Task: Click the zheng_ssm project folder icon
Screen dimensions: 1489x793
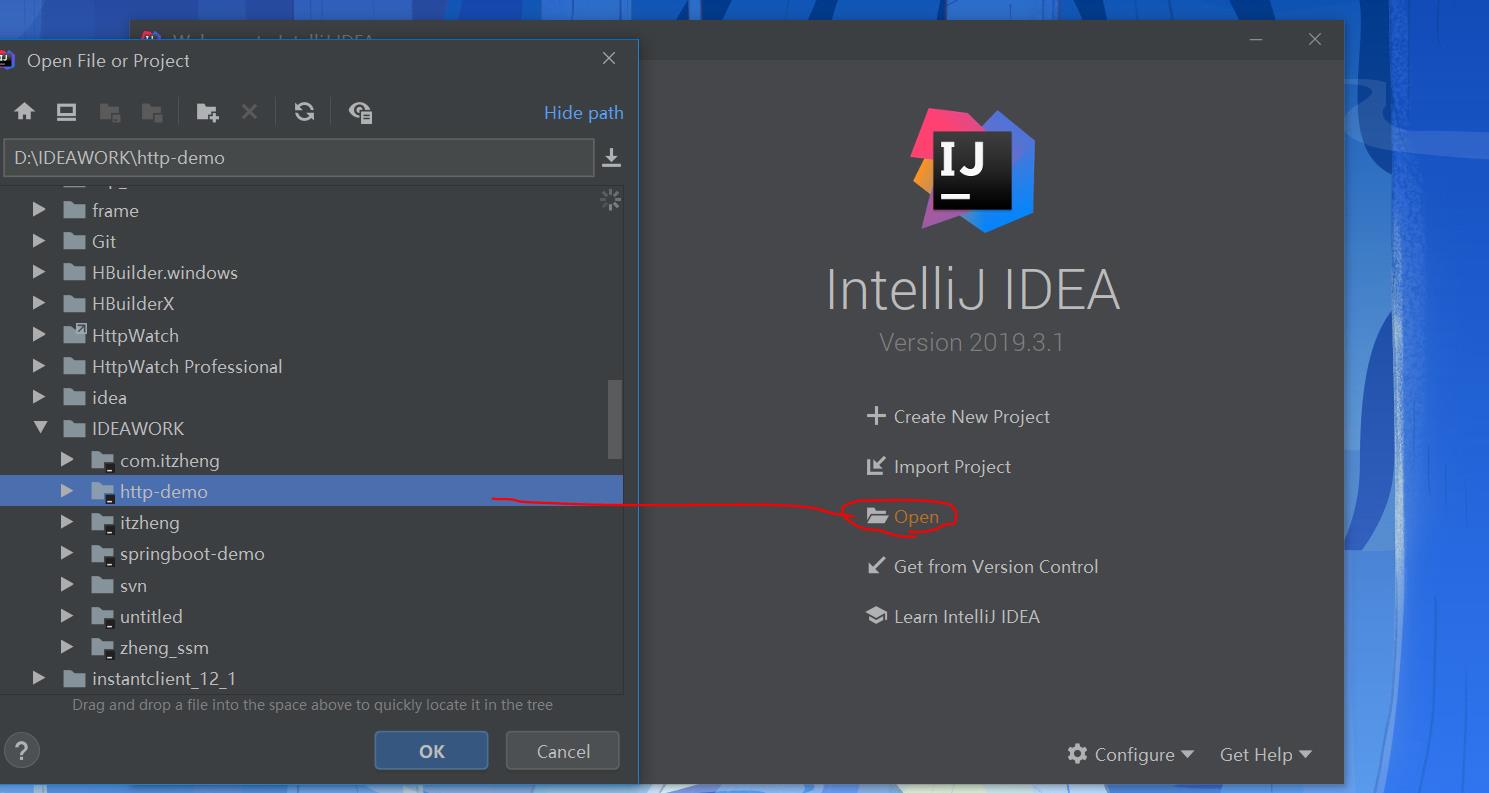Action: [x=103, y=648]
